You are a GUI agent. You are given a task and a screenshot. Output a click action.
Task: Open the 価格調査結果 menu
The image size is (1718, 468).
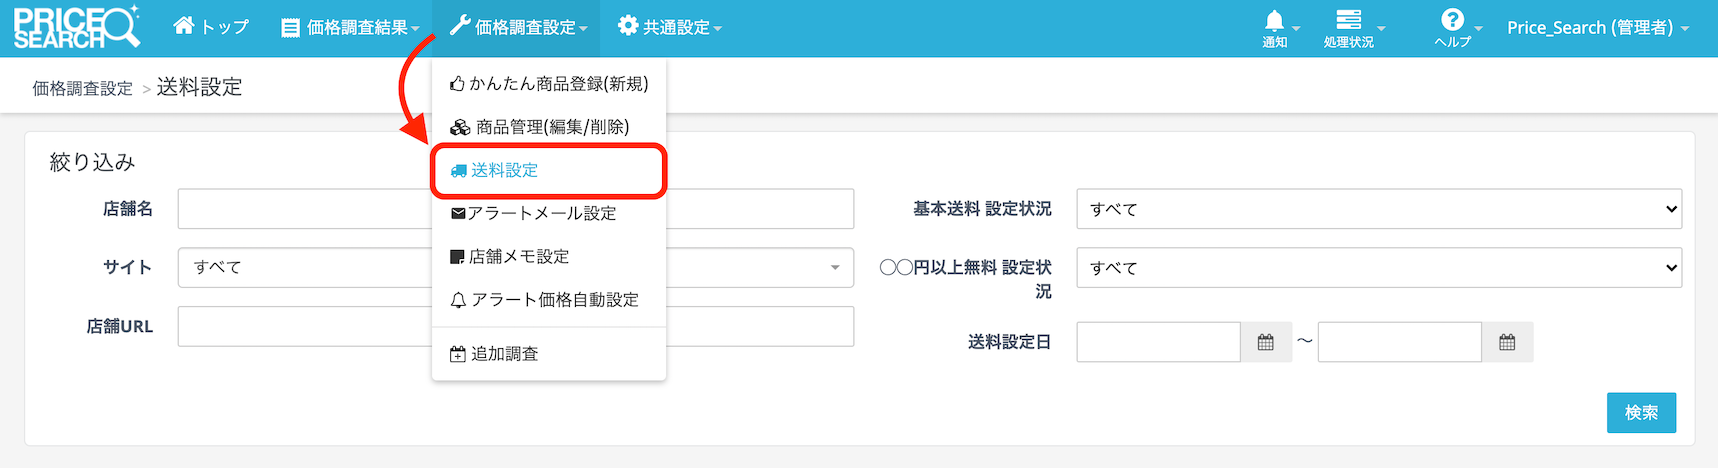[350, 28]
